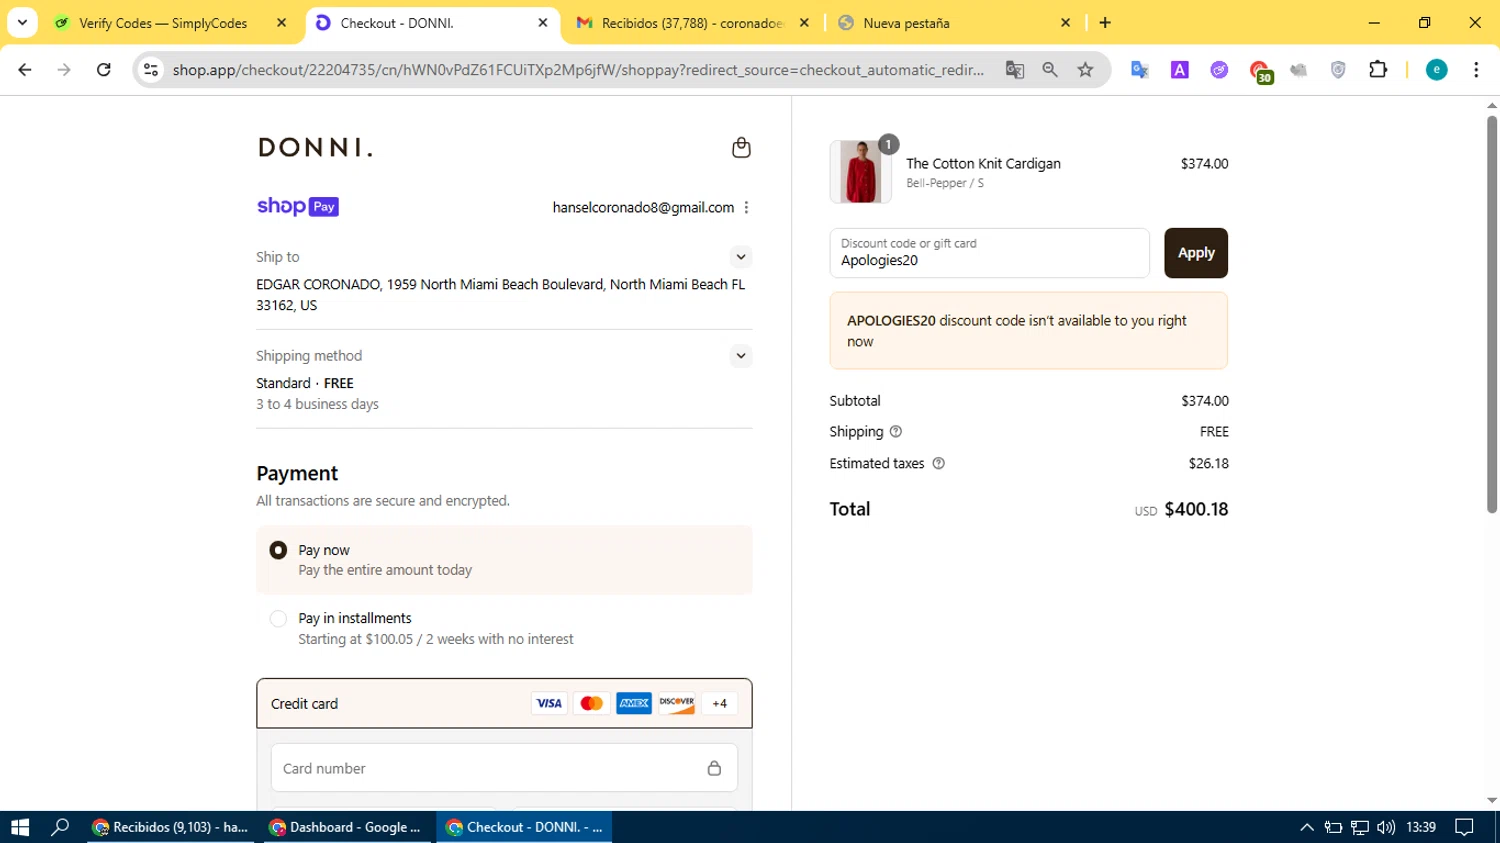This screenshot has height=843, width=1500.
Task: Bookmark this page with star icon
Action: click(1085, 70)
